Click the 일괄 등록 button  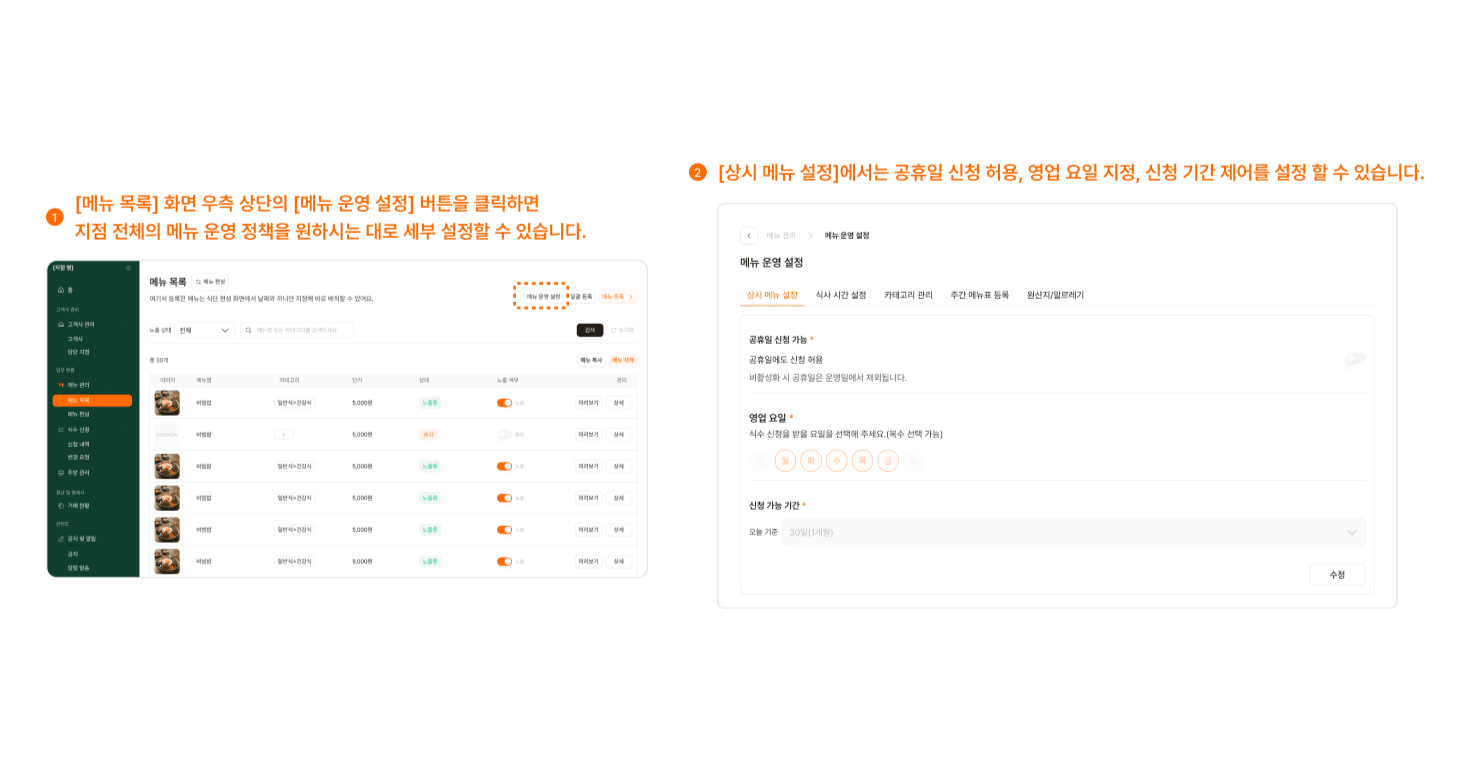click(581, 297)
